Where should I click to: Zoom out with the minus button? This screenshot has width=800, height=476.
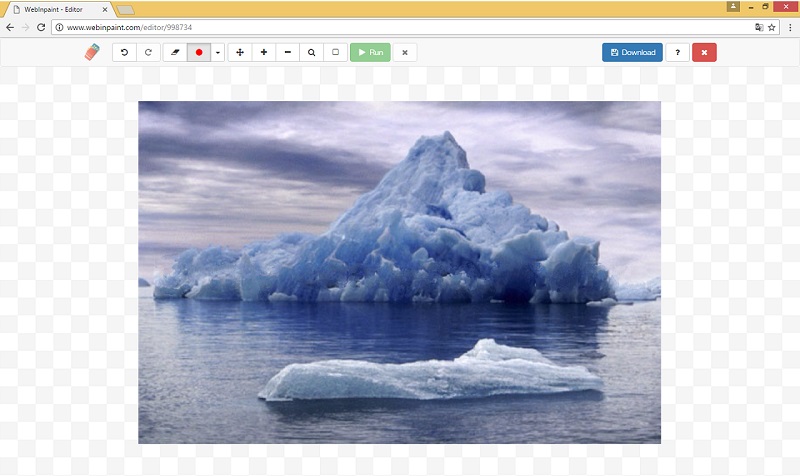point(288,52)
